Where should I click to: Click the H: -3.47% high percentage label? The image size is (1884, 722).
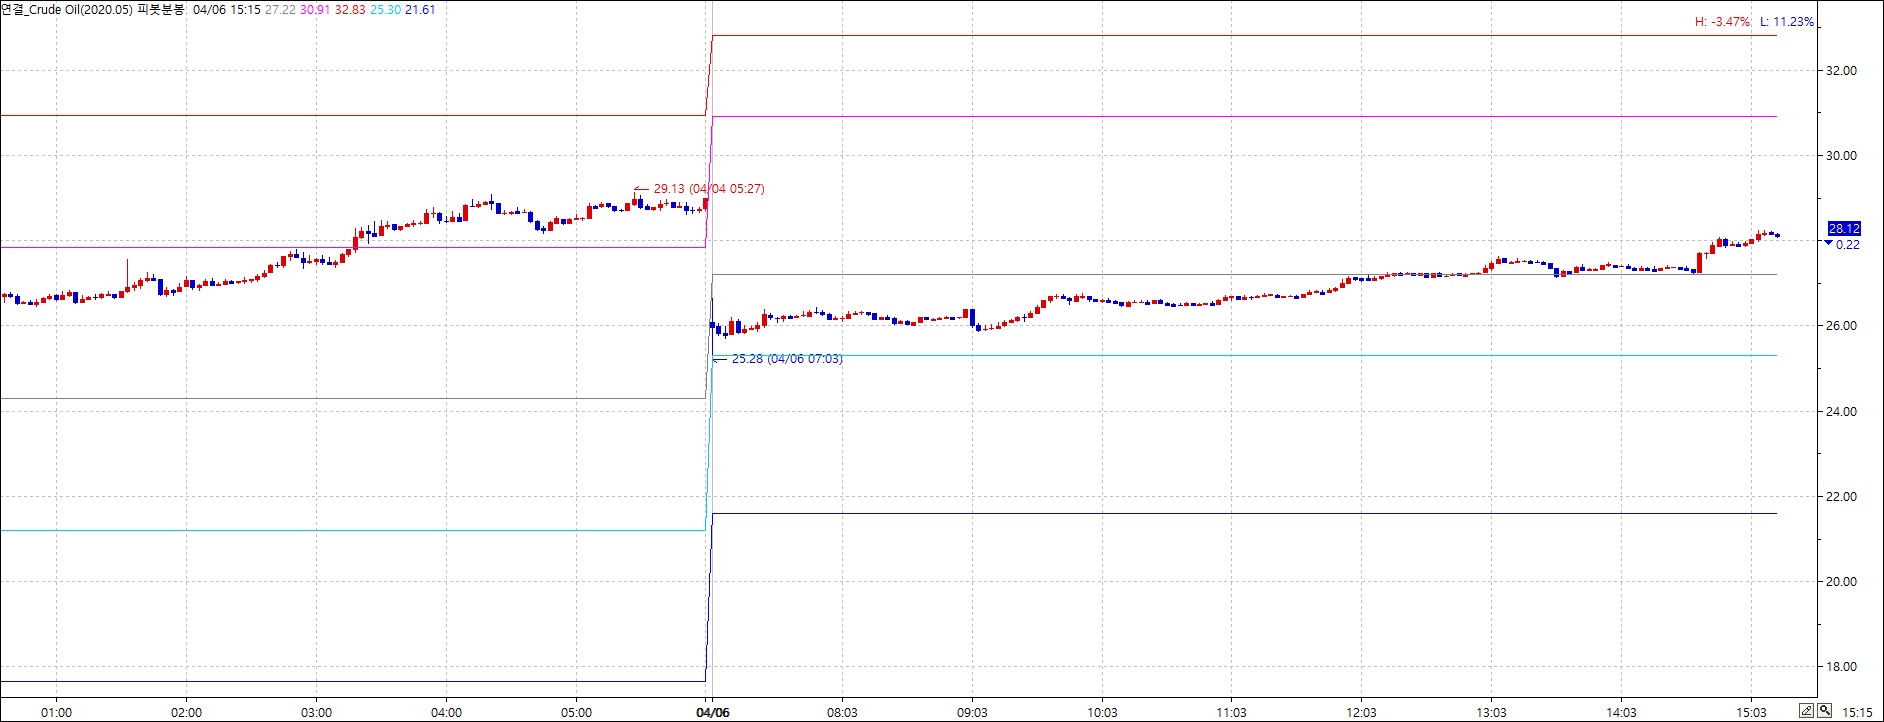(1722, 22)
